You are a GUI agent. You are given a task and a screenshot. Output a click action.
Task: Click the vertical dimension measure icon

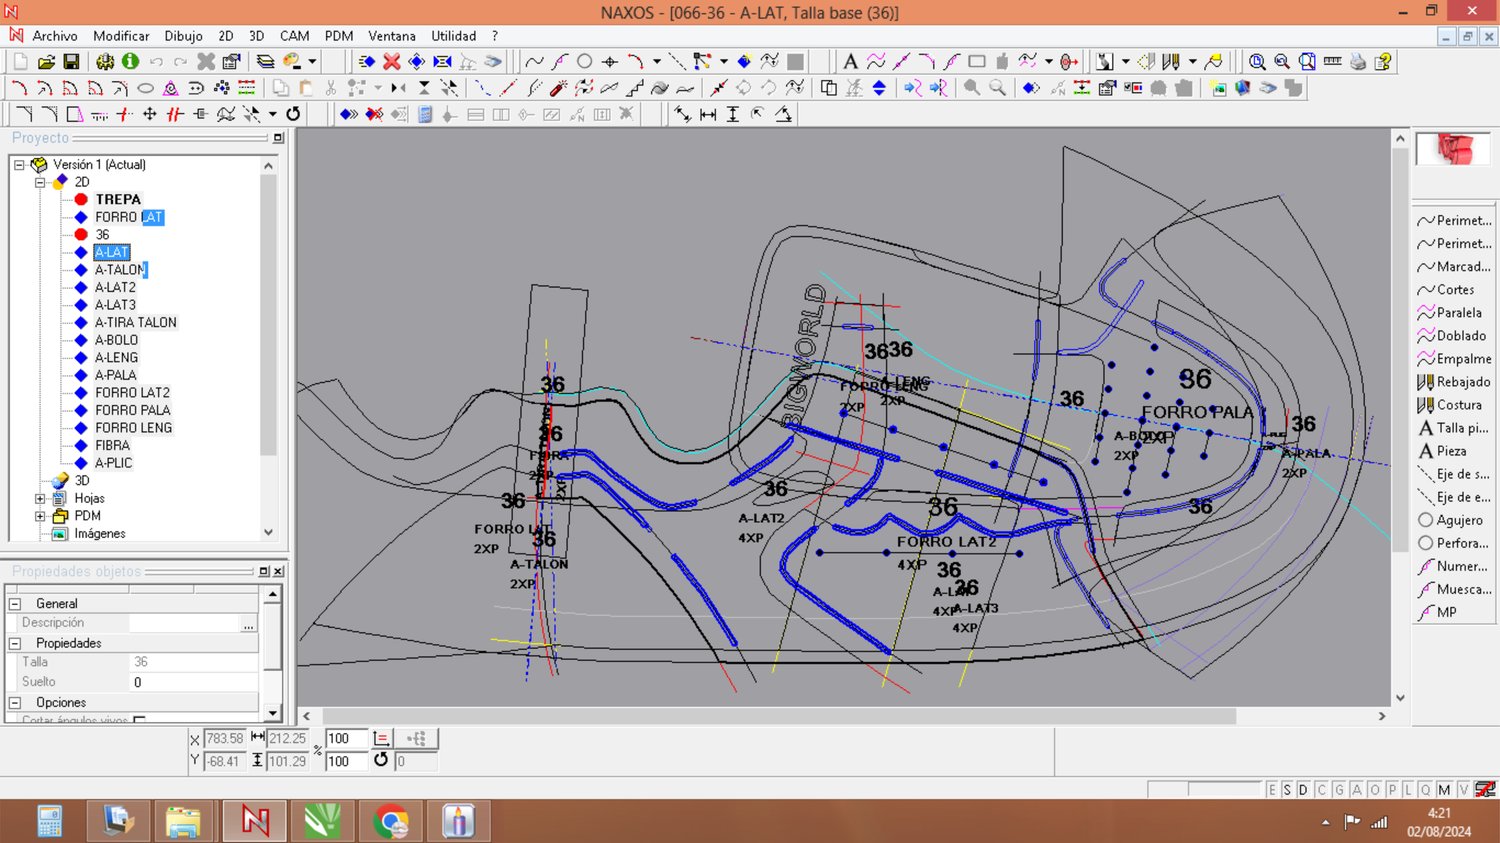(733, 114)
